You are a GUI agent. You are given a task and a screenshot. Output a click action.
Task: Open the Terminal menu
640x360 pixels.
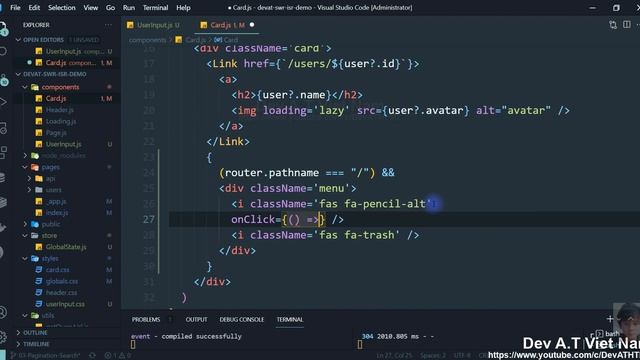click(155, 8)
